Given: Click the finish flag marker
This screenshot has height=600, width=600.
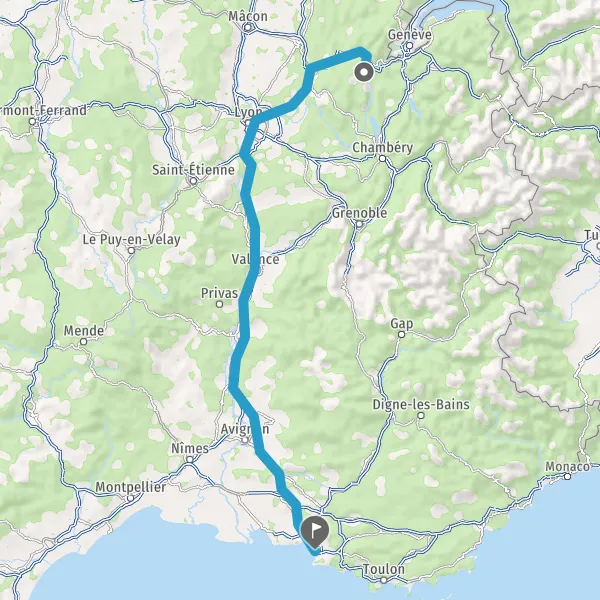Looking at the screenshot, I should pyautogui.click(x=315, y=532).
